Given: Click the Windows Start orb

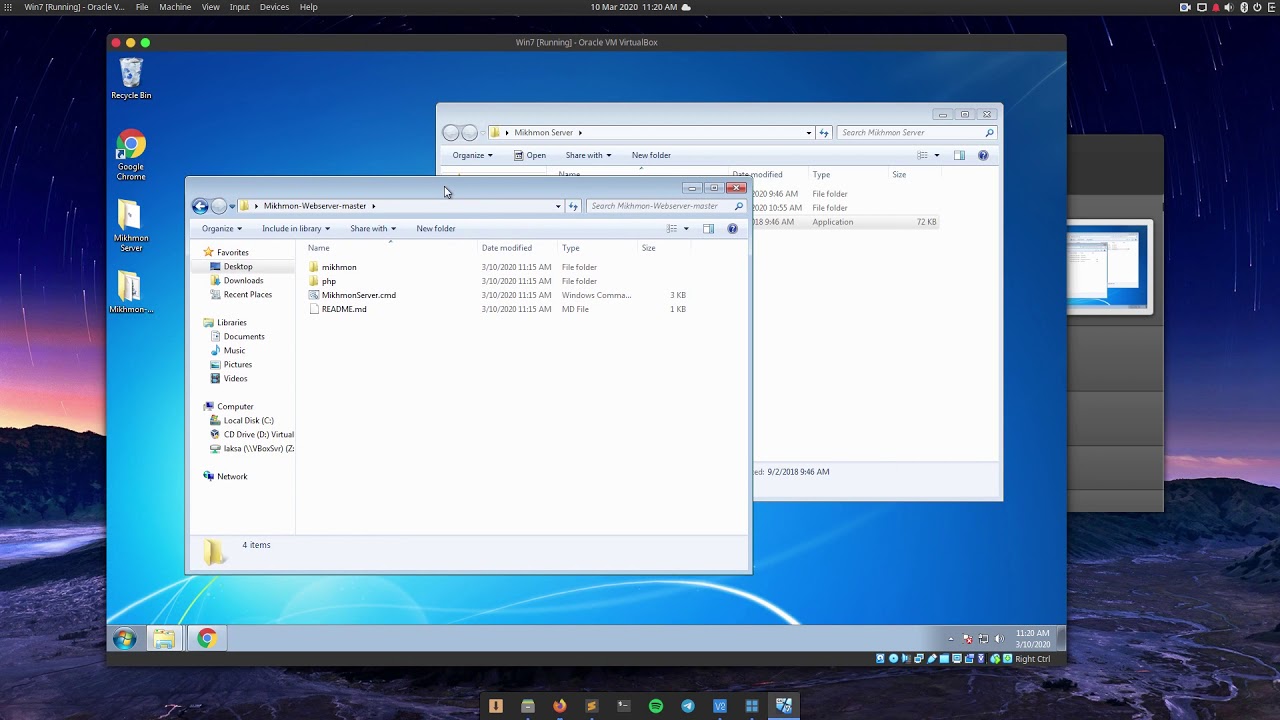Looking at the screenshot, I should point(124,639).
